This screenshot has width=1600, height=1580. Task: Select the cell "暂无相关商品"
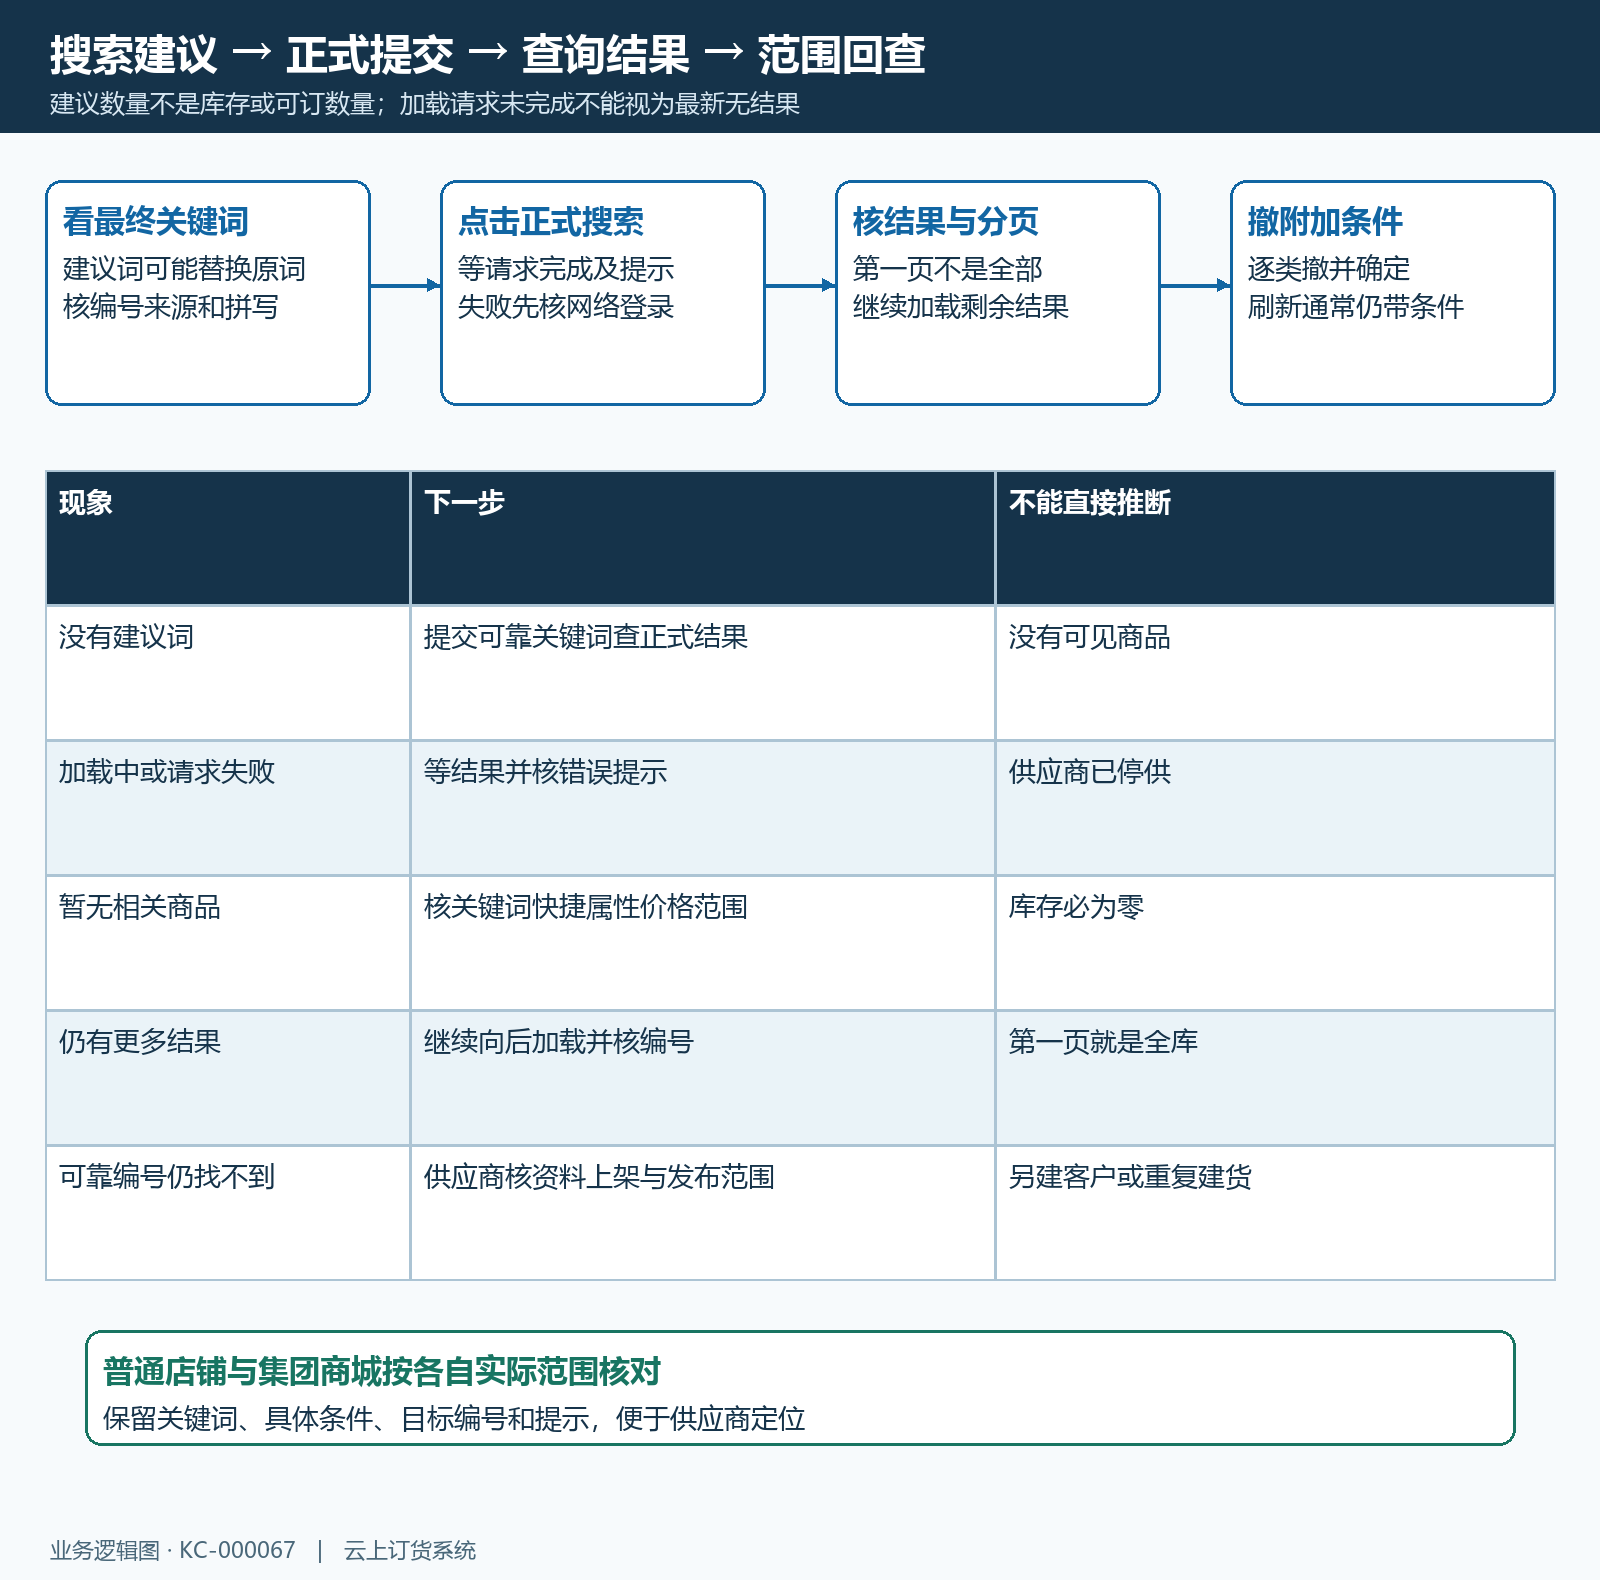228,943
